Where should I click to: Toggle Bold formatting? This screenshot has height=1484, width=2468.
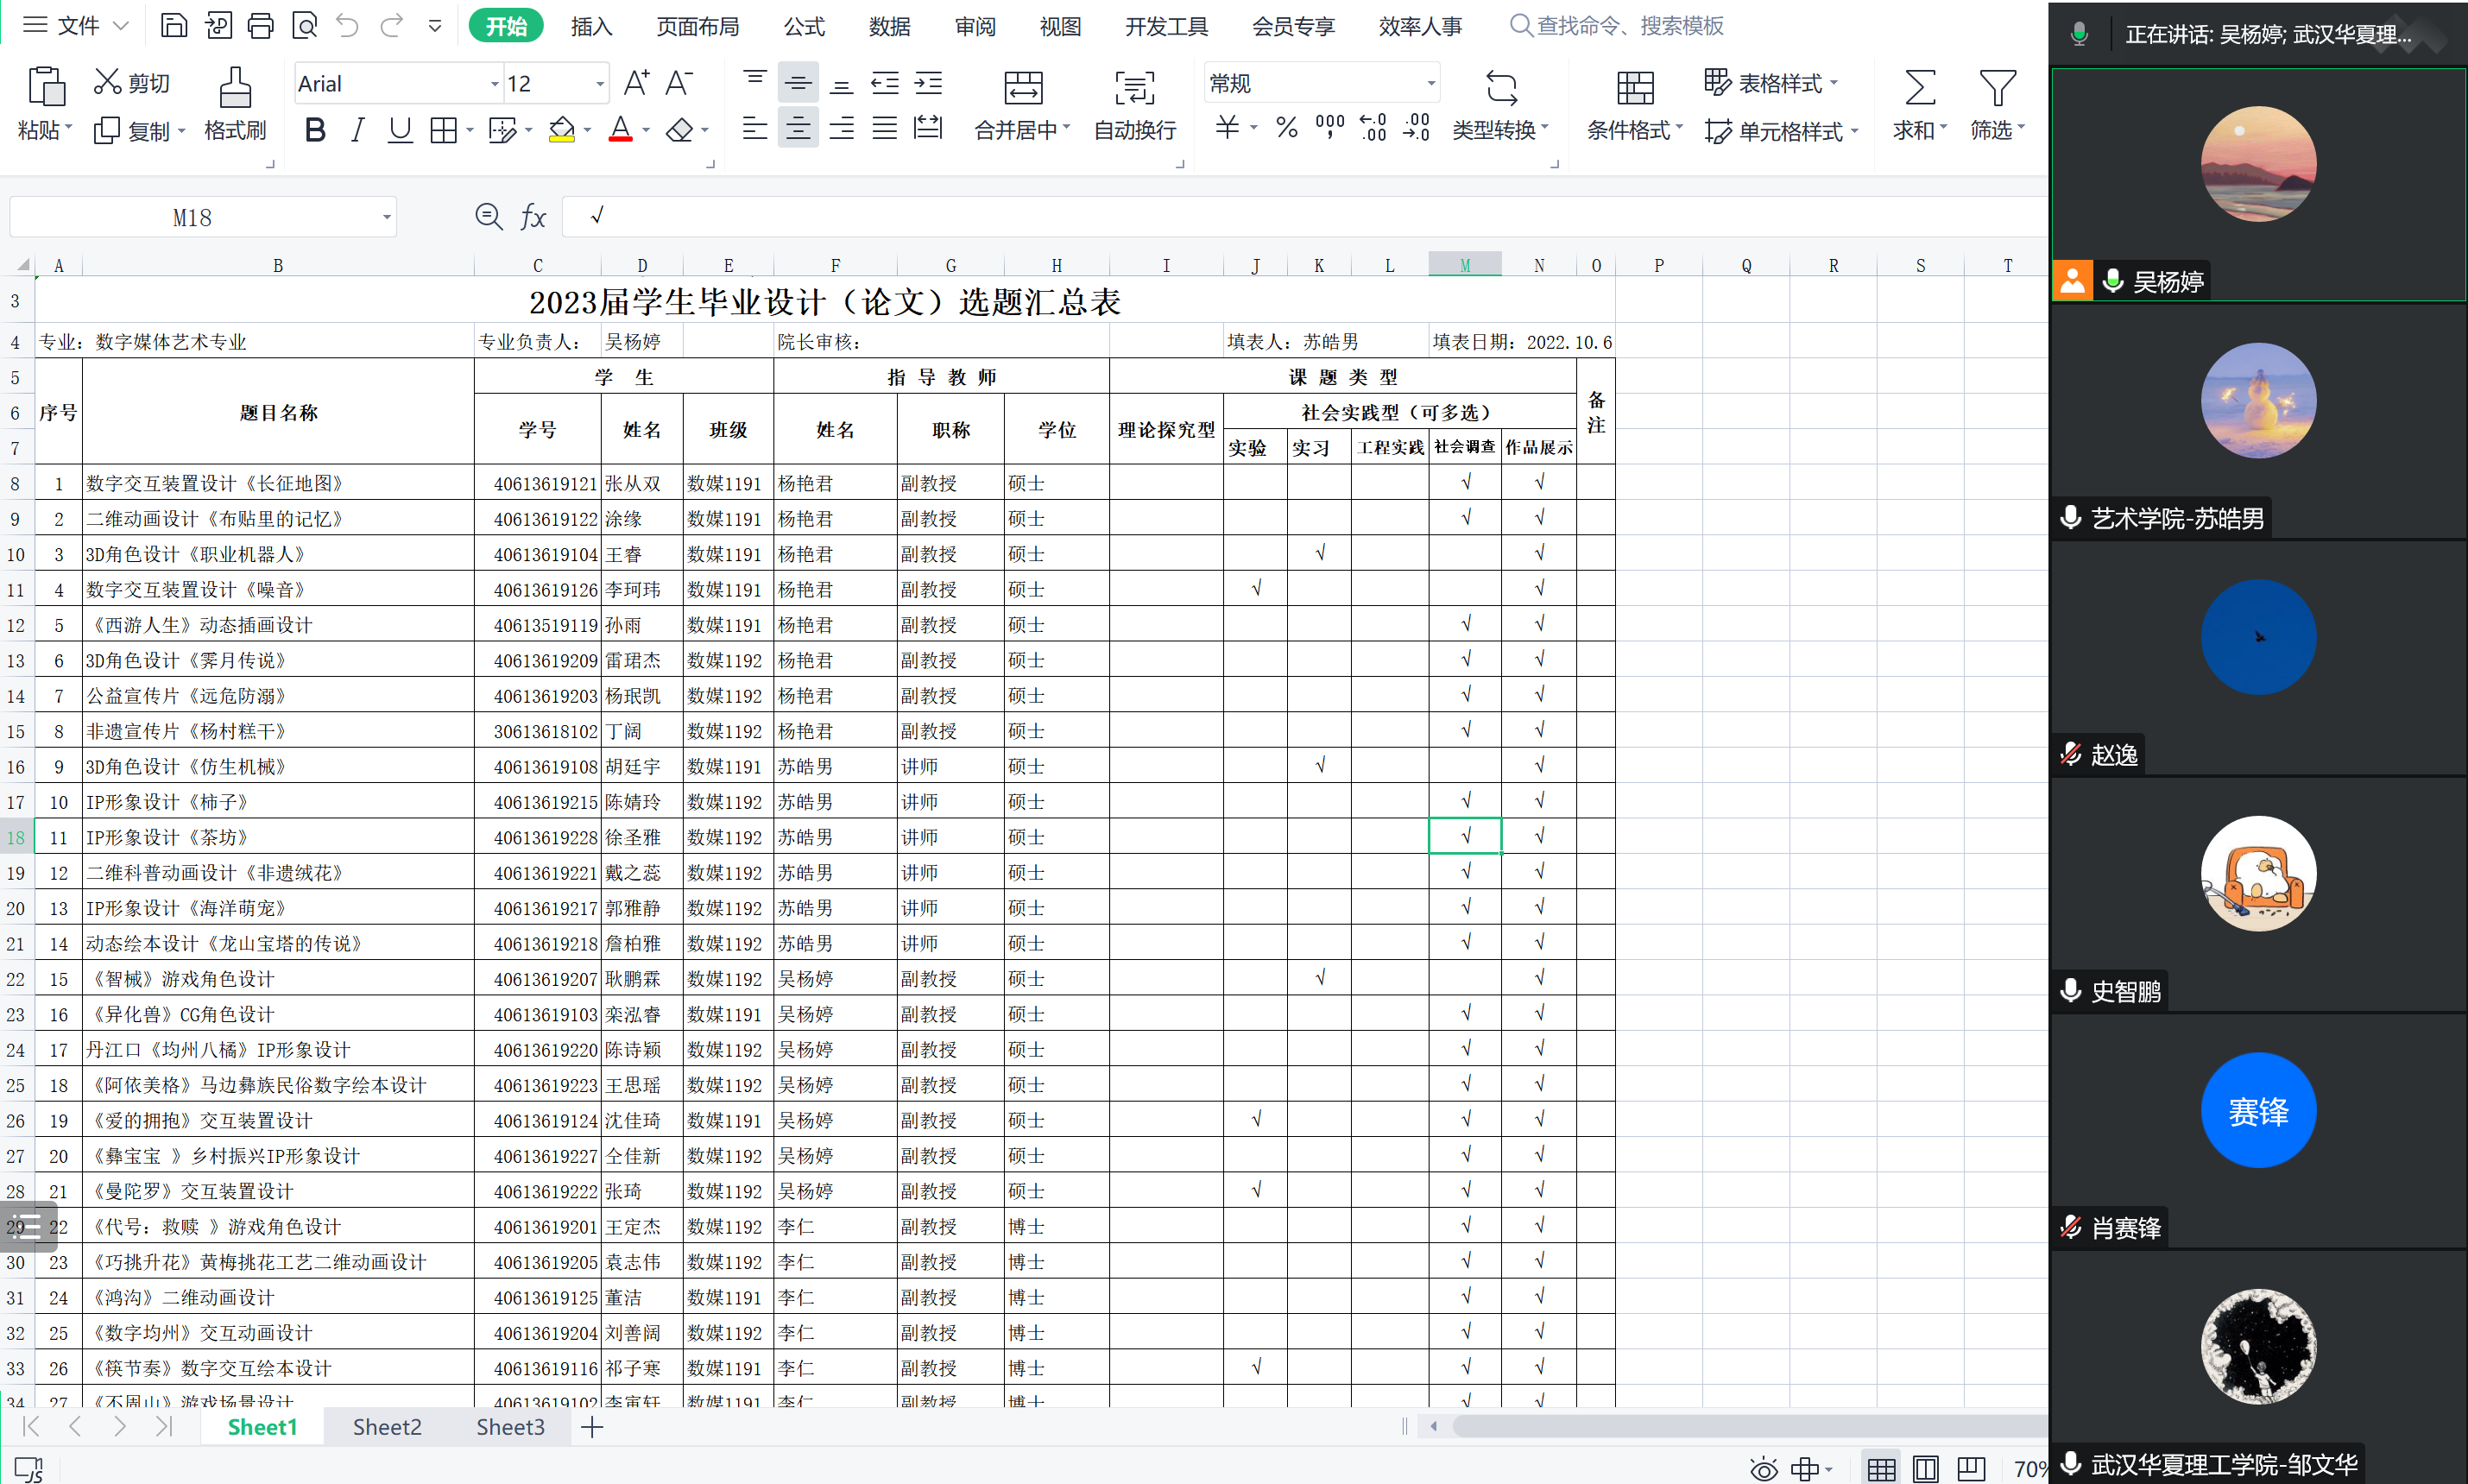(315, 130)
